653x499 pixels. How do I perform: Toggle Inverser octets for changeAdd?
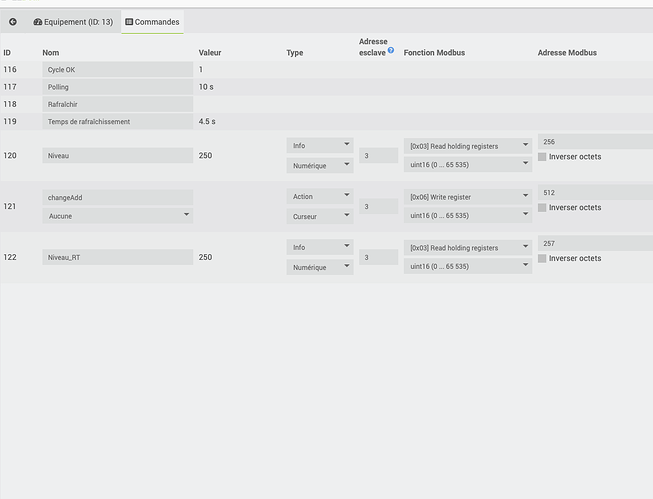(x=542, y=207)
